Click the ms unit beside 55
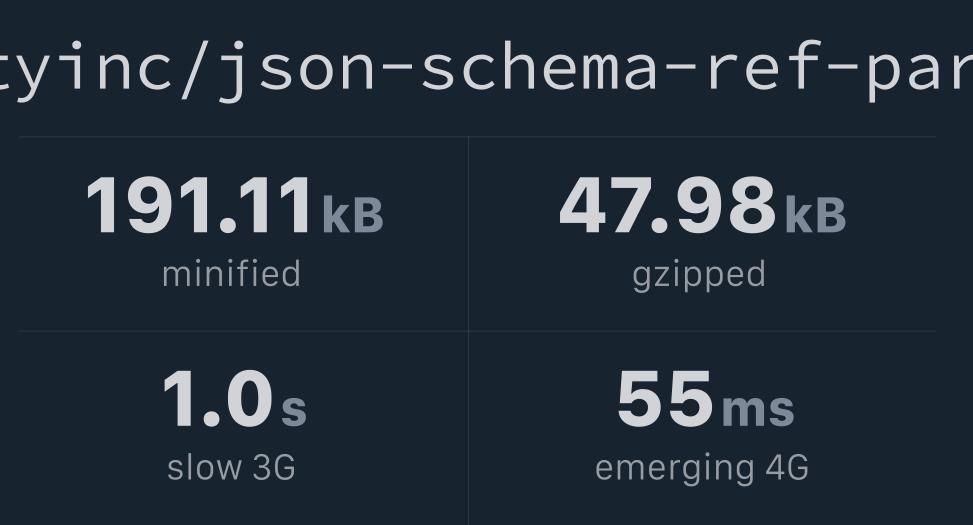The width and height of the screenshot is (973, 525). coord(758,410)
